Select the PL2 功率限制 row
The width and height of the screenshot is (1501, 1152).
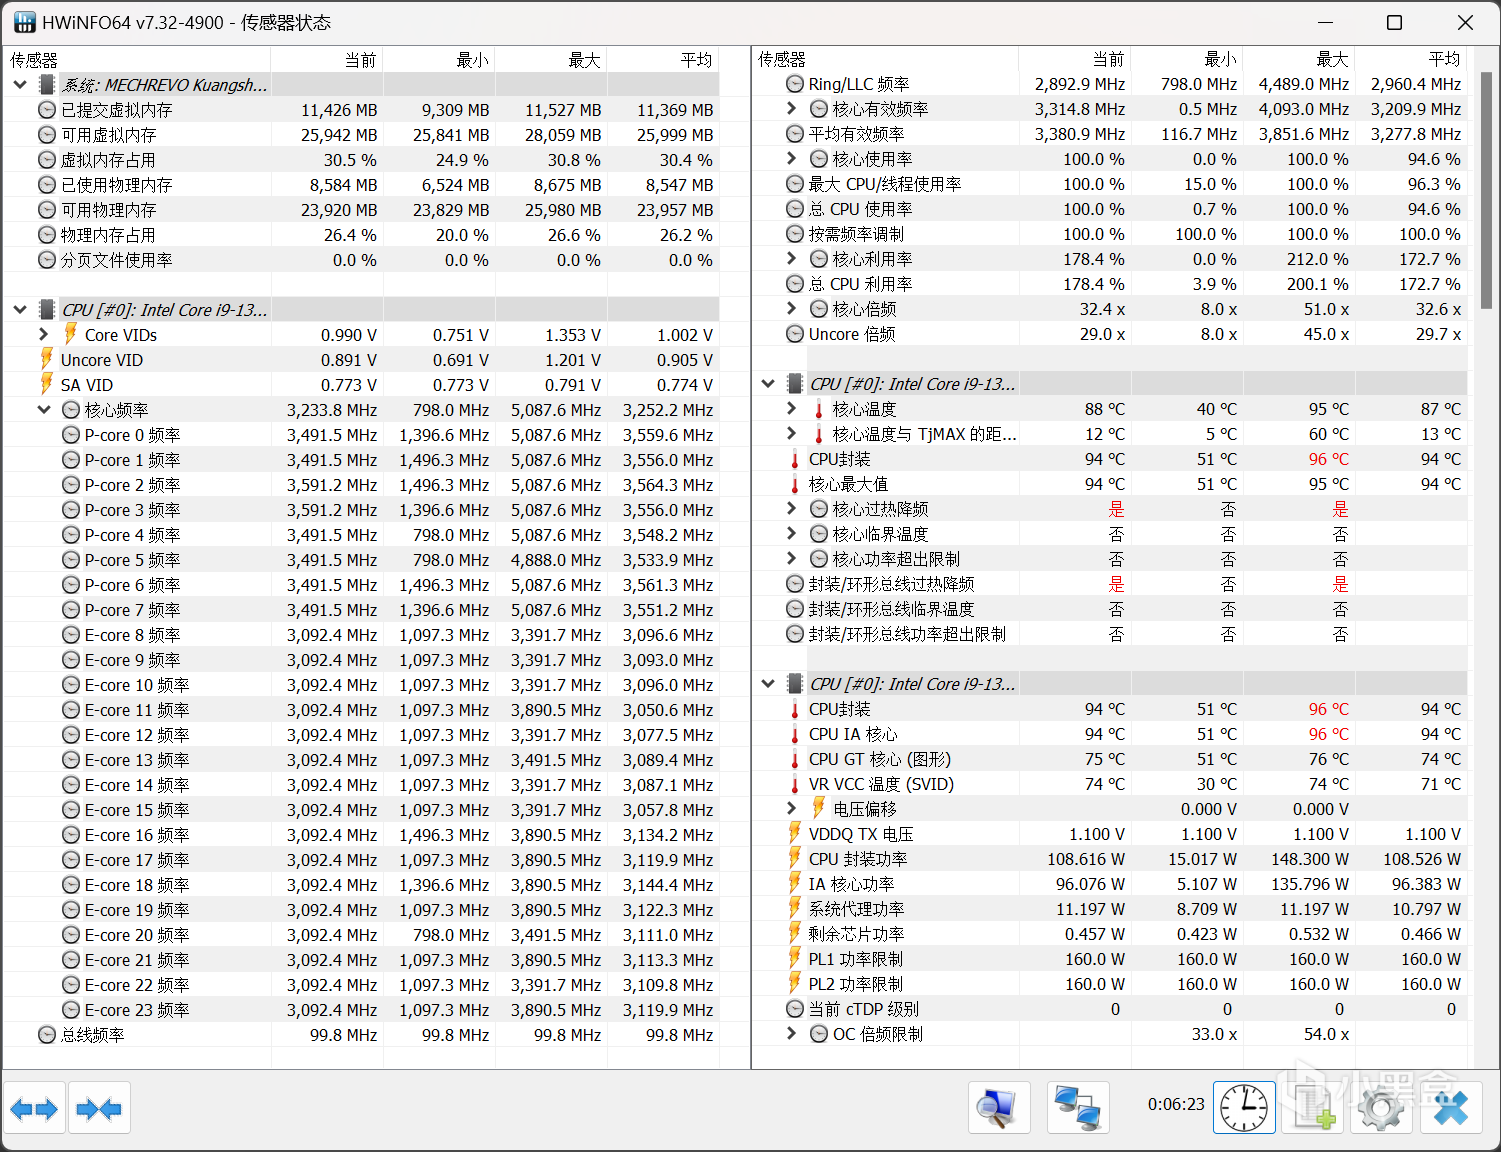(x=1109, y=984)
